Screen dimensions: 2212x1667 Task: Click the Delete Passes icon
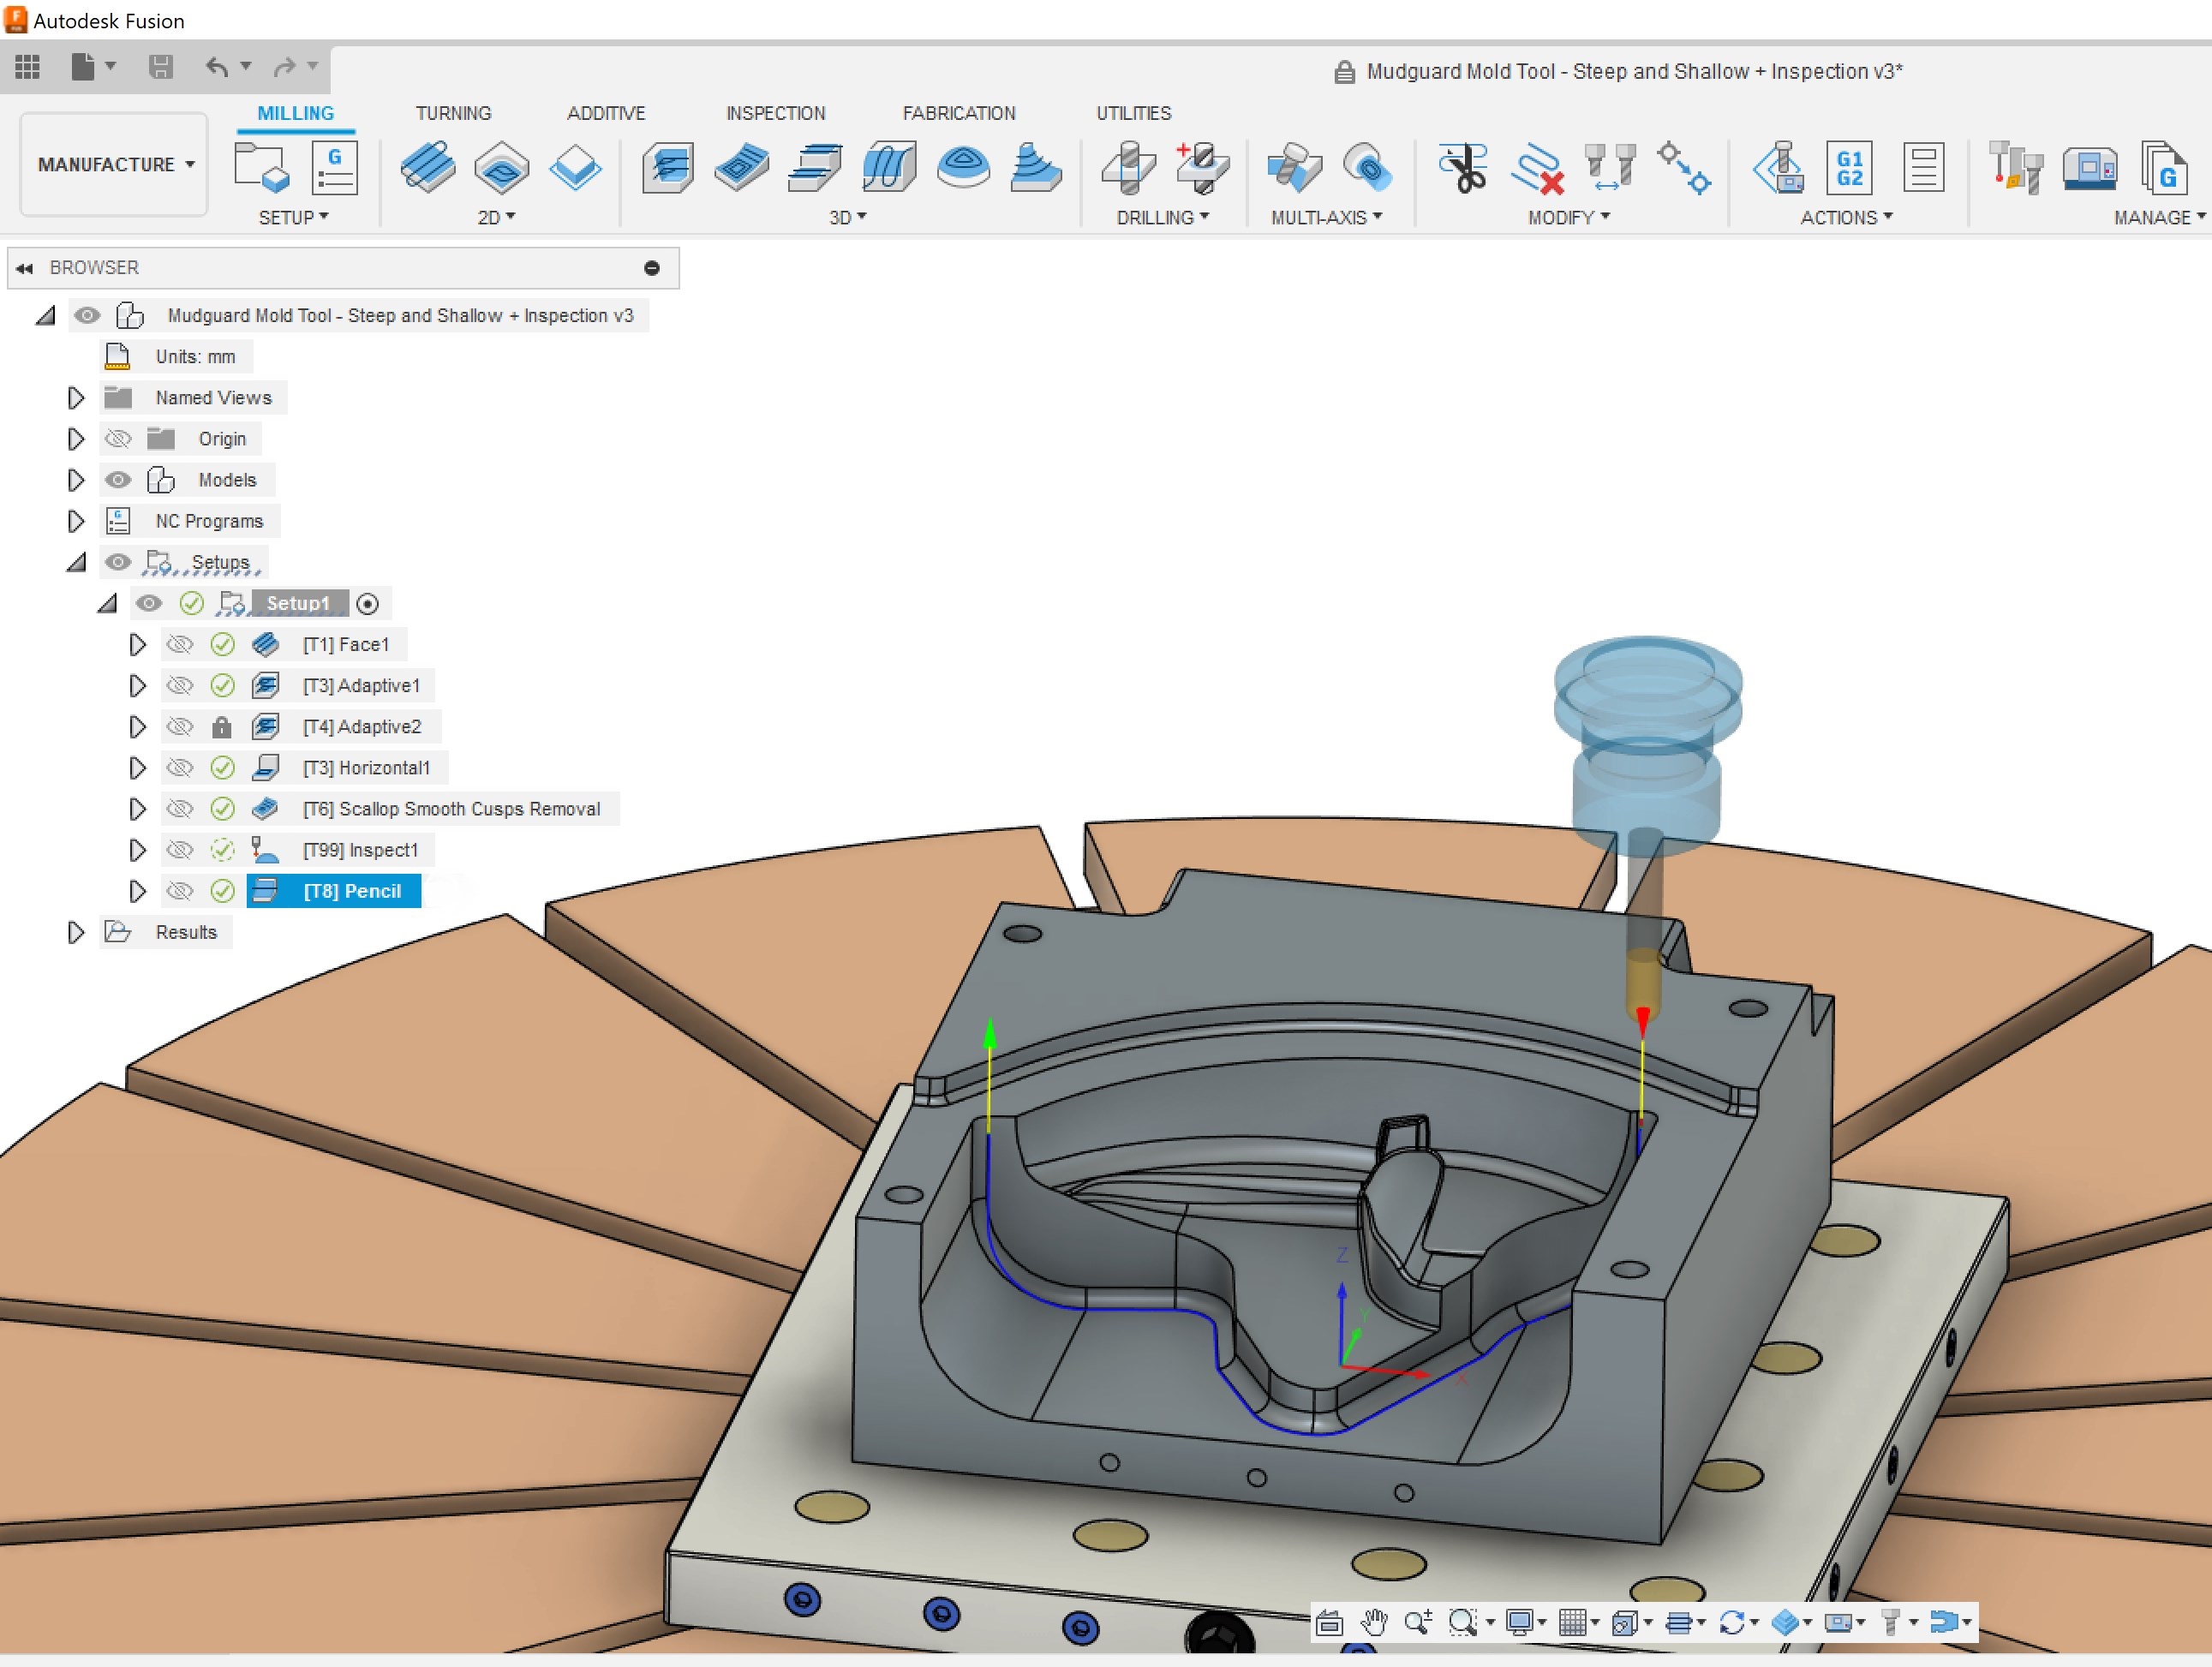click(x=1537, y=167)
